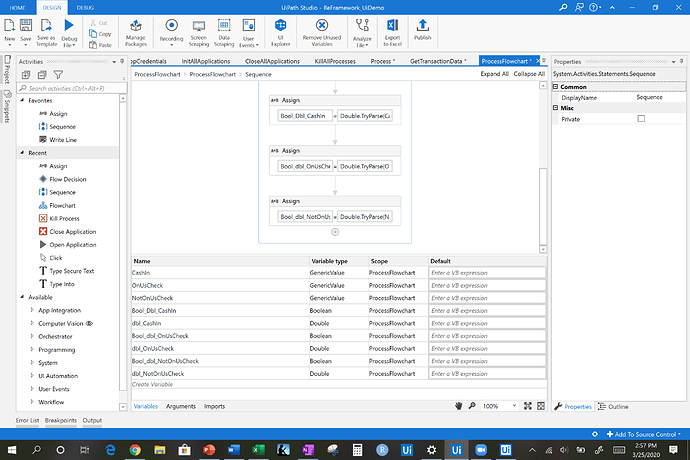Open the Arguments panel tab
This screenshot has width=690, height=460.
(180, 406)
